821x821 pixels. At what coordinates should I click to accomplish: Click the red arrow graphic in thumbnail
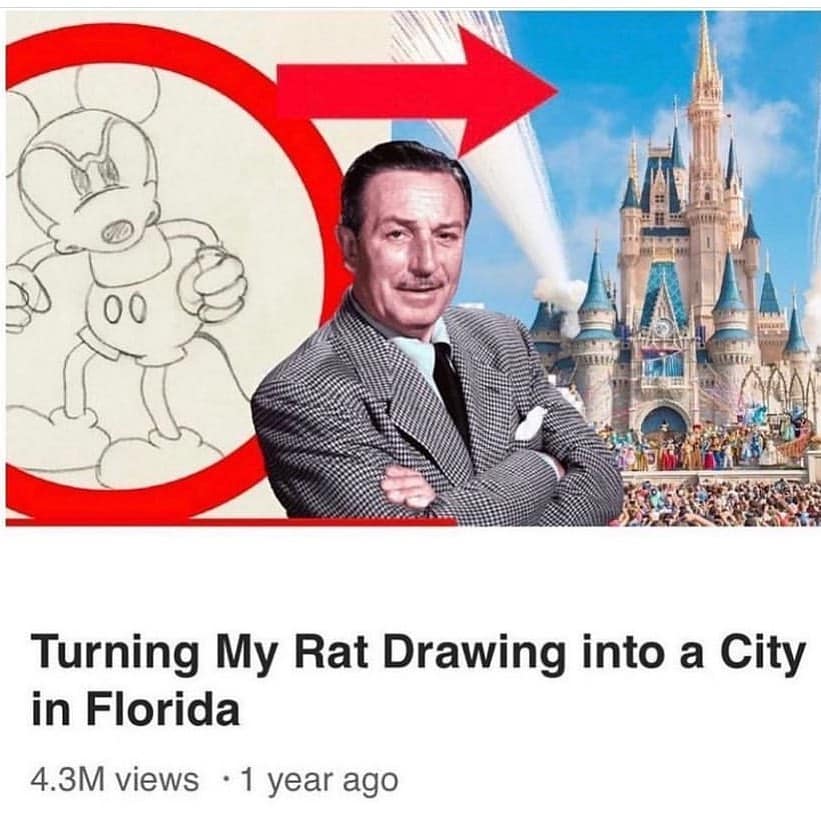tap(417, 91)
